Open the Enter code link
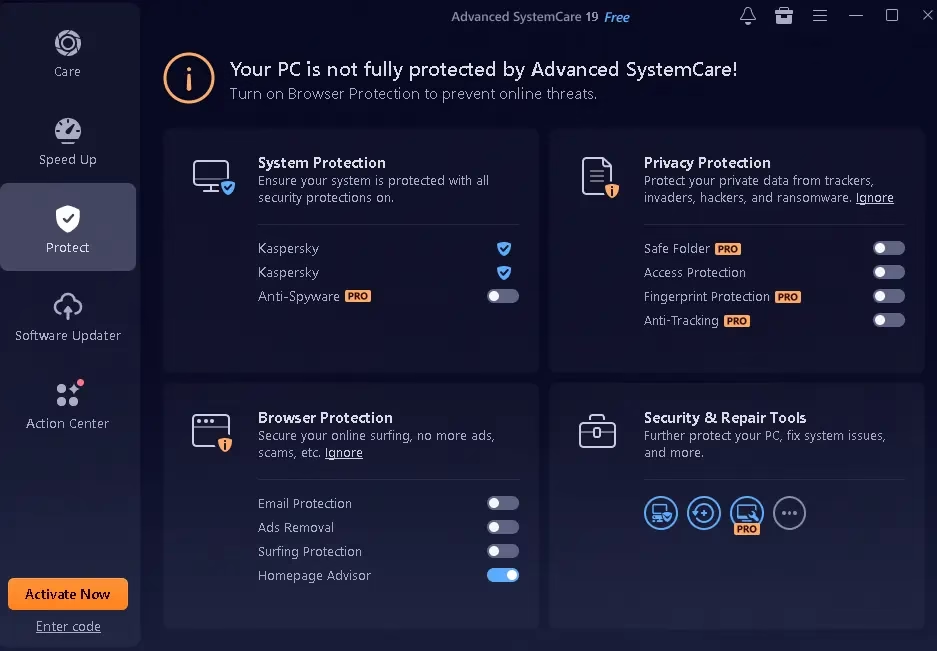 [68, 626]
